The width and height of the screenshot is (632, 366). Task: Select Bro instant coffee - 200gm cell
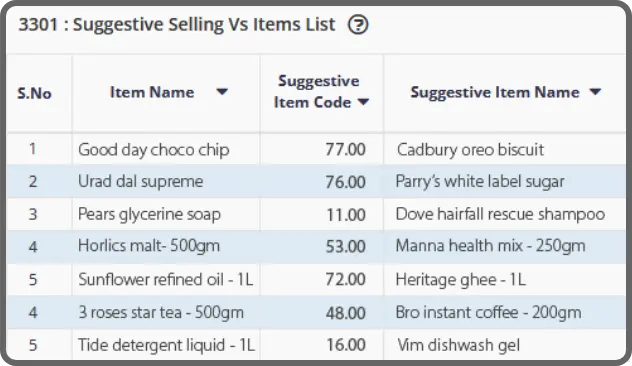tap(489, 312)
